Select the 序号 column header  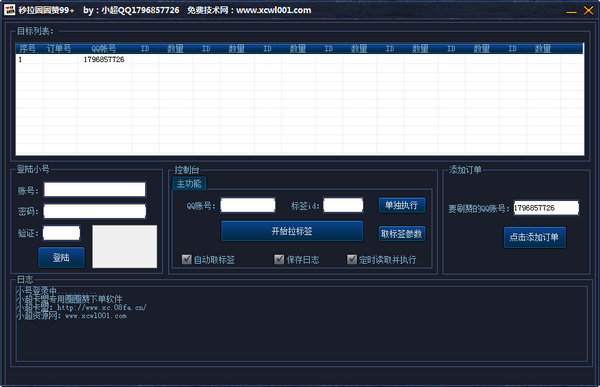28,49
